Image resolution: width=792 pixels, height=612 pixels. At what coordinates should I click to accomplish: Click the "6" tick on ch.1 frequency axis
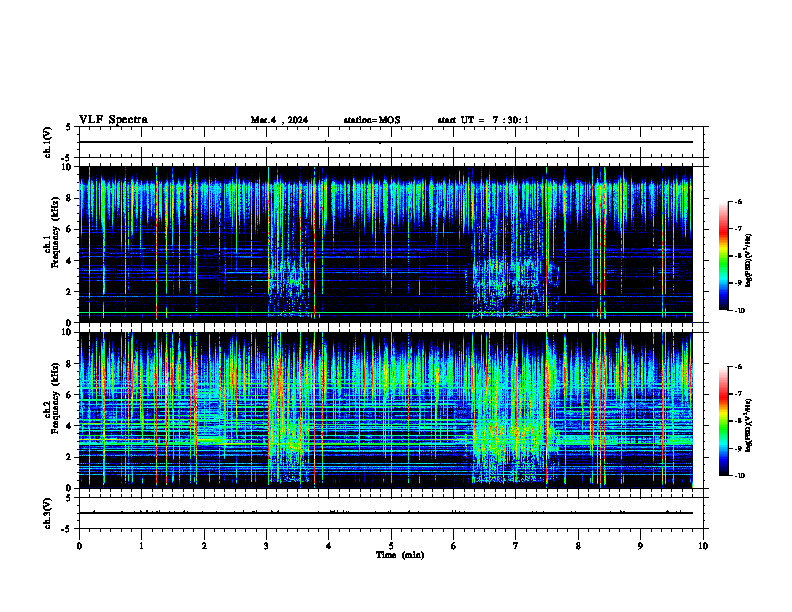(x=71, y=229)
